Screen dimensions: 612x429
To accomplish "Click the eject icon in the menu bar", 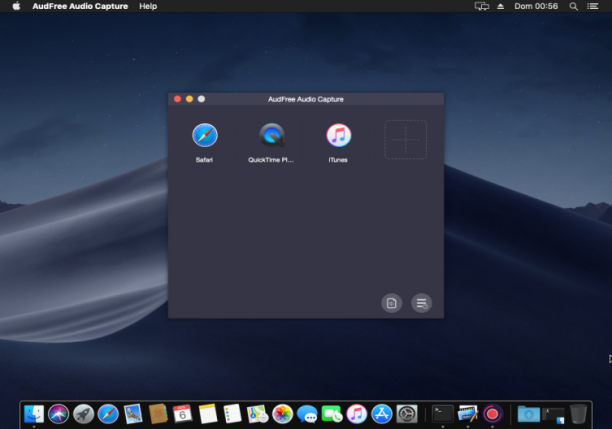I will 500,6.
